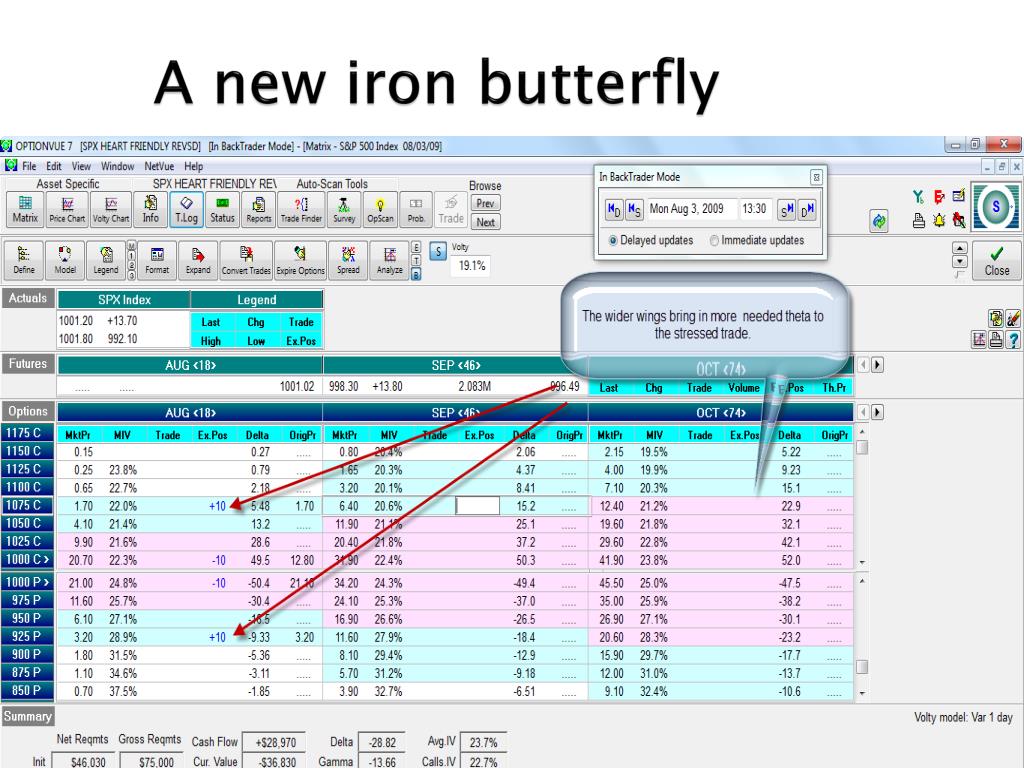Viewport: 1024px width, 768px height.
Task: Select matrix format 2 button
Action: pos(131,266)
